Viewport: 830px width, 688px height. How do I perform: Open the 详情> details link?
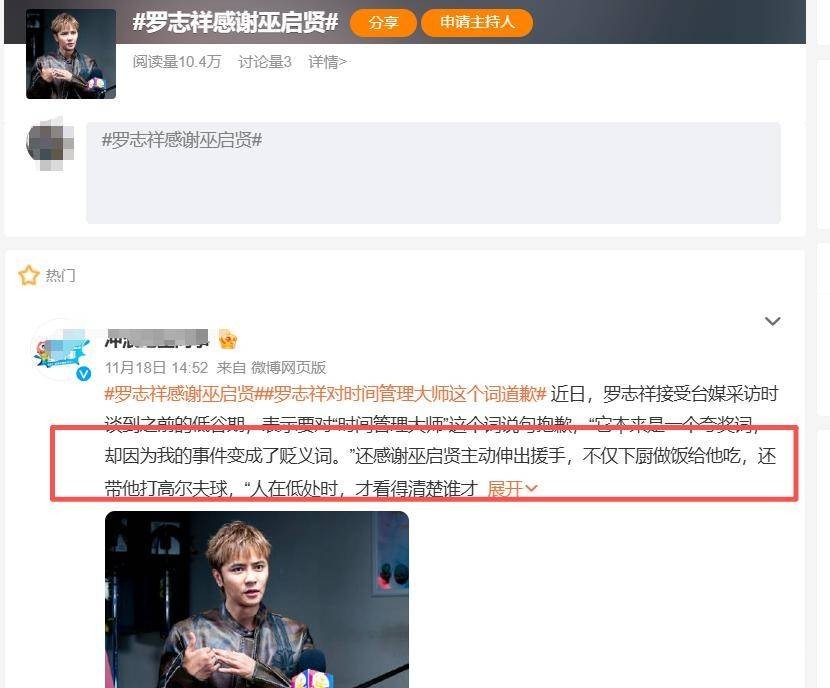pos(327,62)
